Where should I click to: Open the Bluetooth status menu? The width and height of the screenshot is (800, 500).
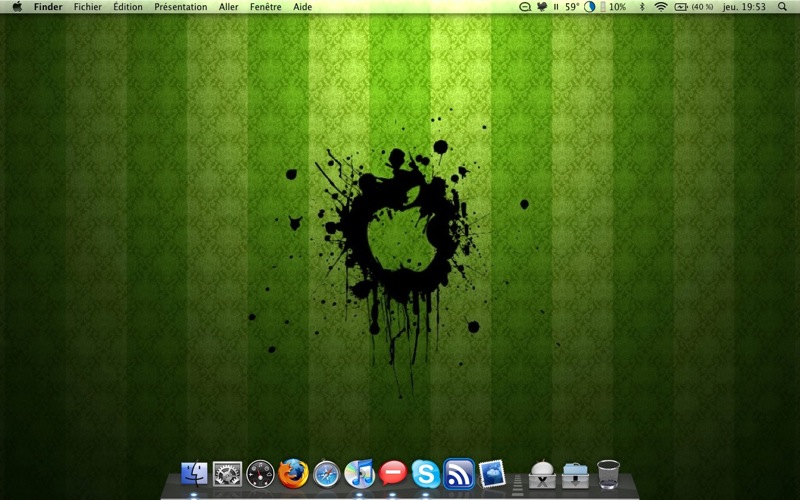point(642,7)
